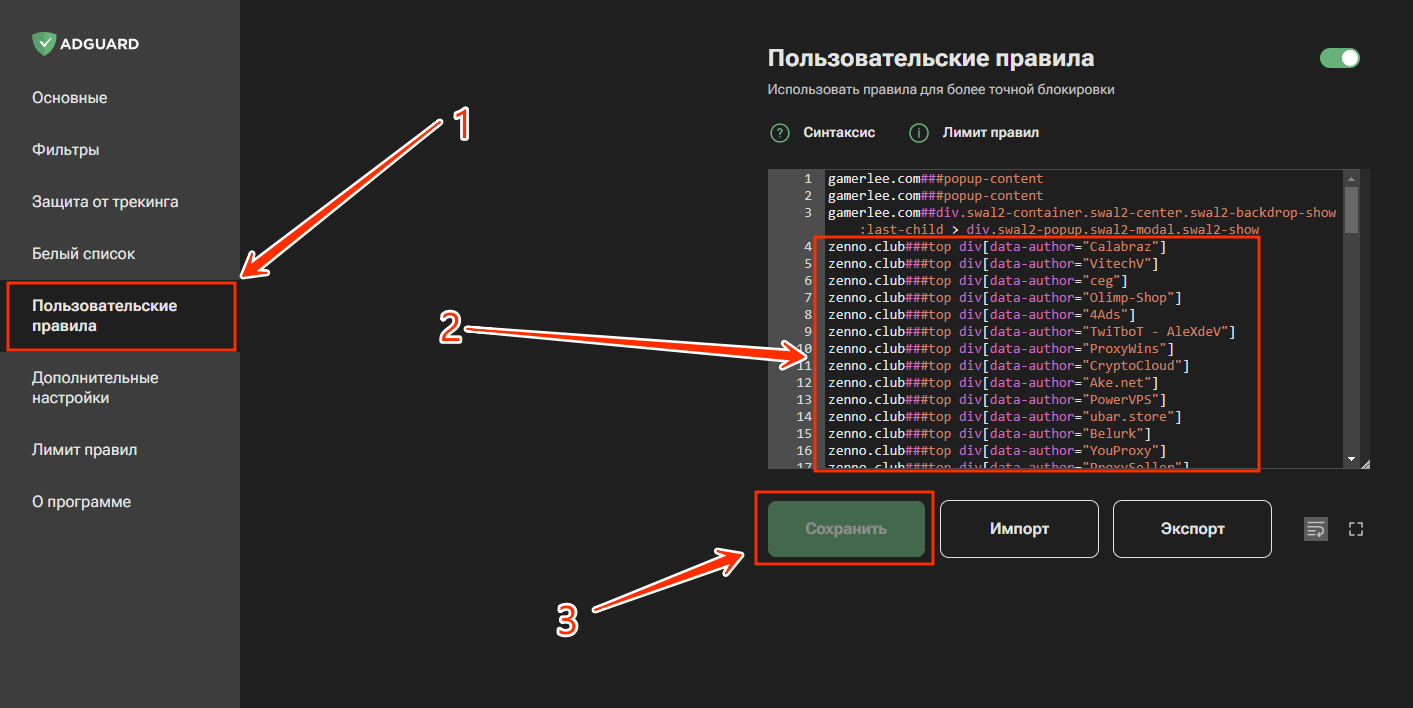Image resolution: width=1413 pixels, height=708 pixels.
Task: Click the Экспорт button
Action: [1192, 529]
